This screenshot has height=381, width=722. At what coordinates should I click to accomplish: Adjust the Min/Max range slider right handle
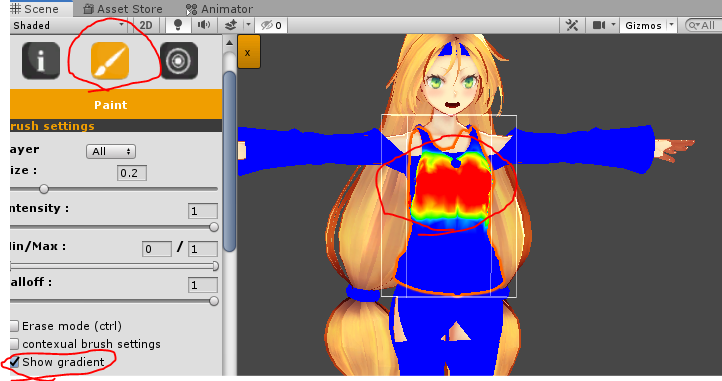pos(215,266)
